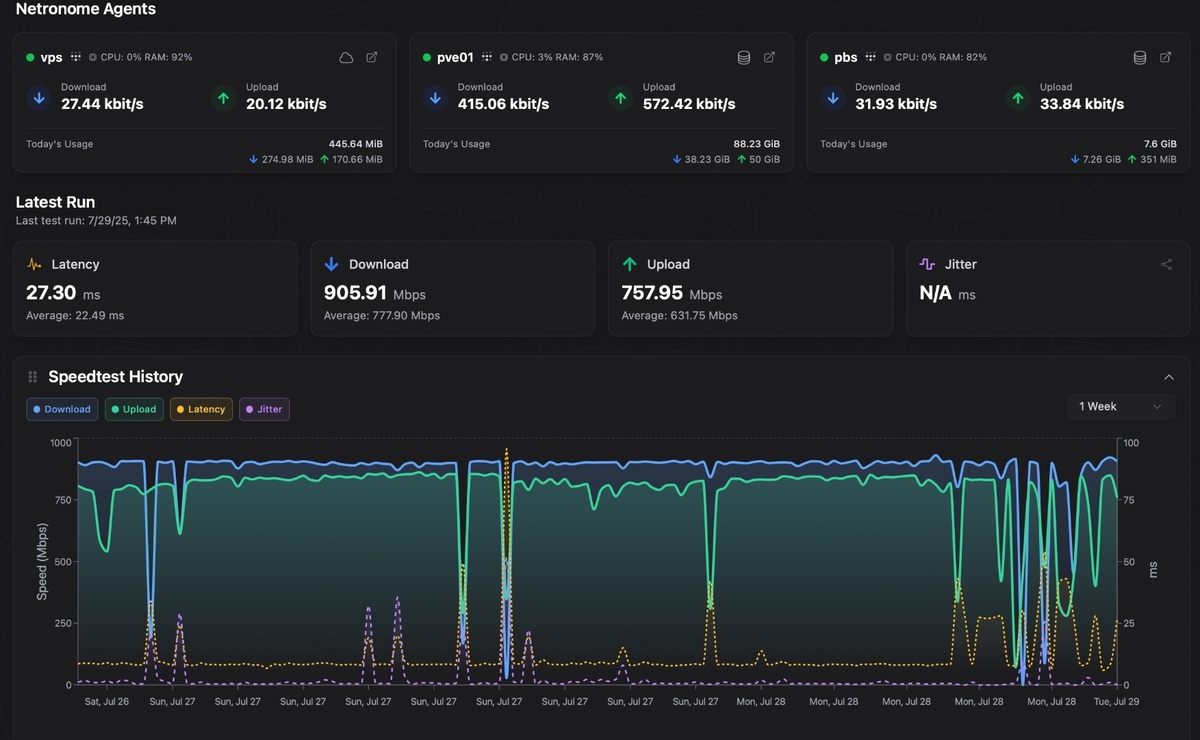This screenshot has height=740, width=1200.
Task: Click the Netronome Agents heading
Action: tap(86, 9)
